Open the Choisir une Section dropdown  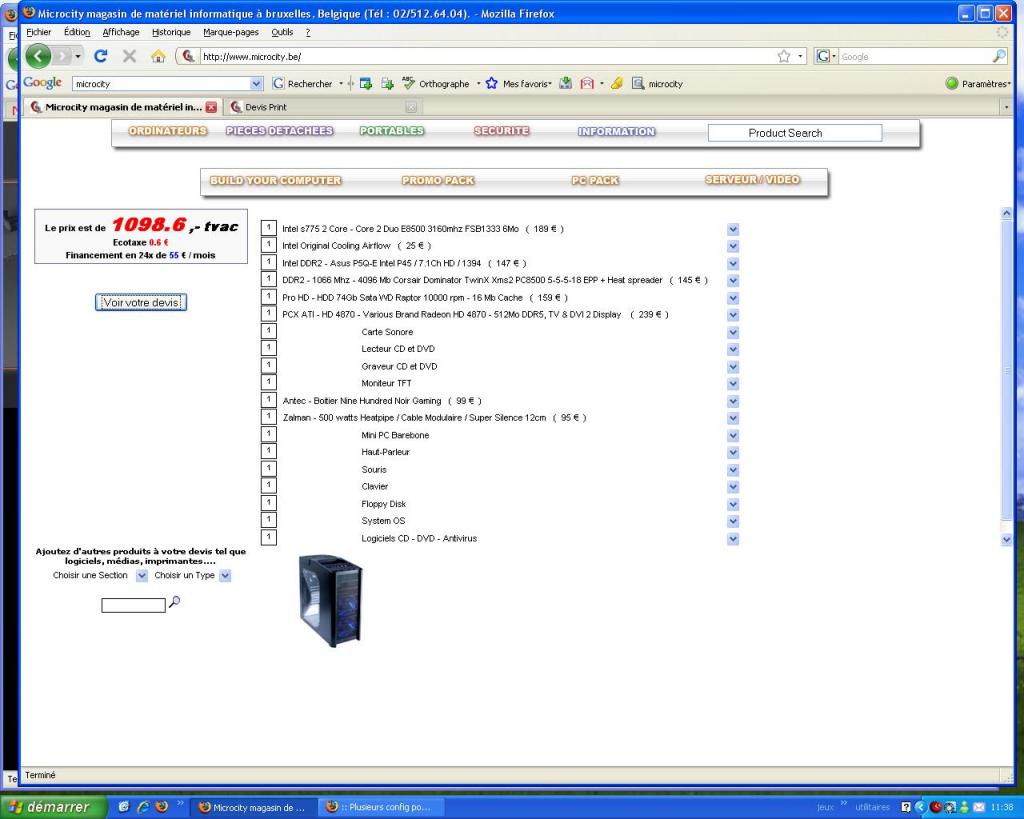pyautogui.click(x=142, y=575)
